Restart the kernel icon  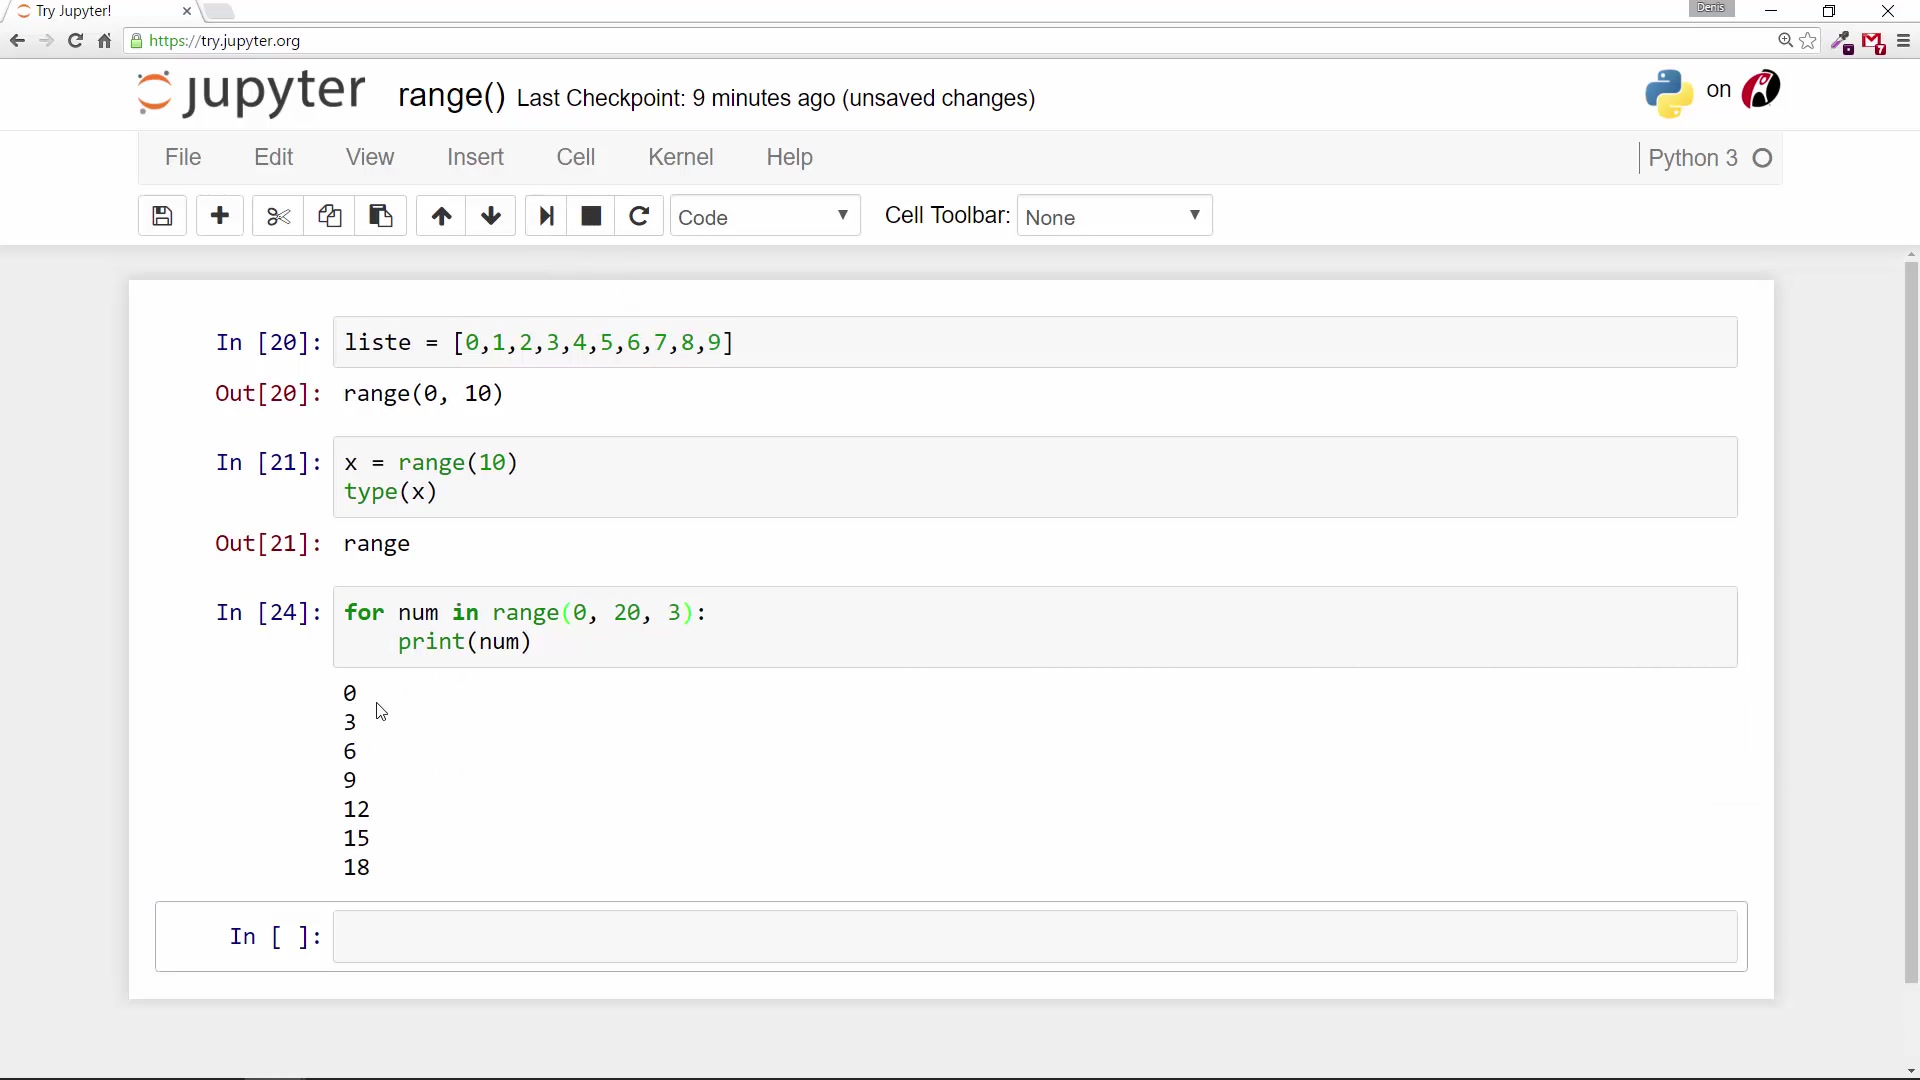click(x=639, y=216)
